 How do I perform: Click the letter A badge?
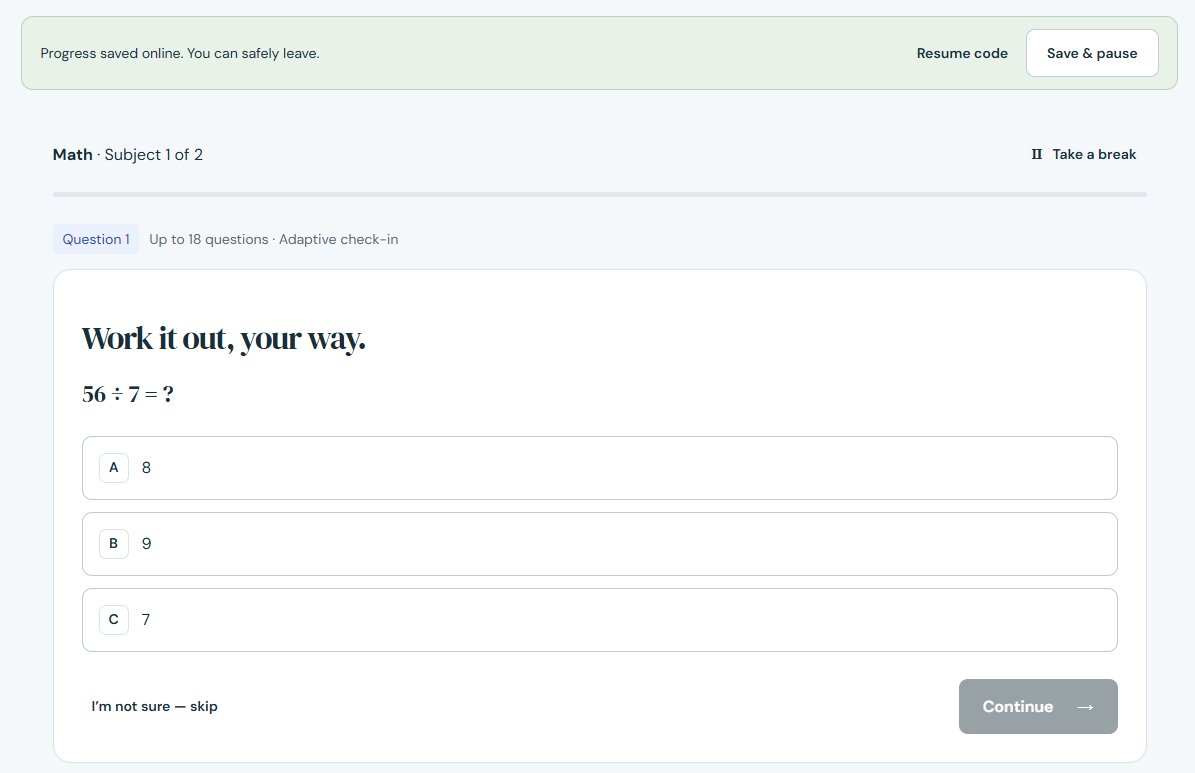click(114, 468)
